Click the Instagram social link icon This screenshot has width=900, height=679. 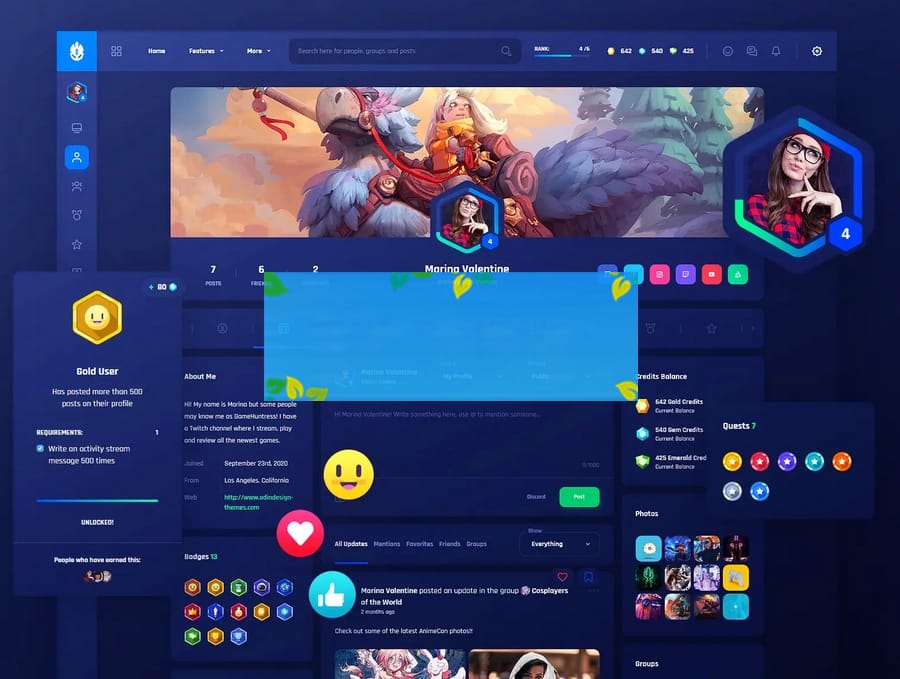[660, 274]
